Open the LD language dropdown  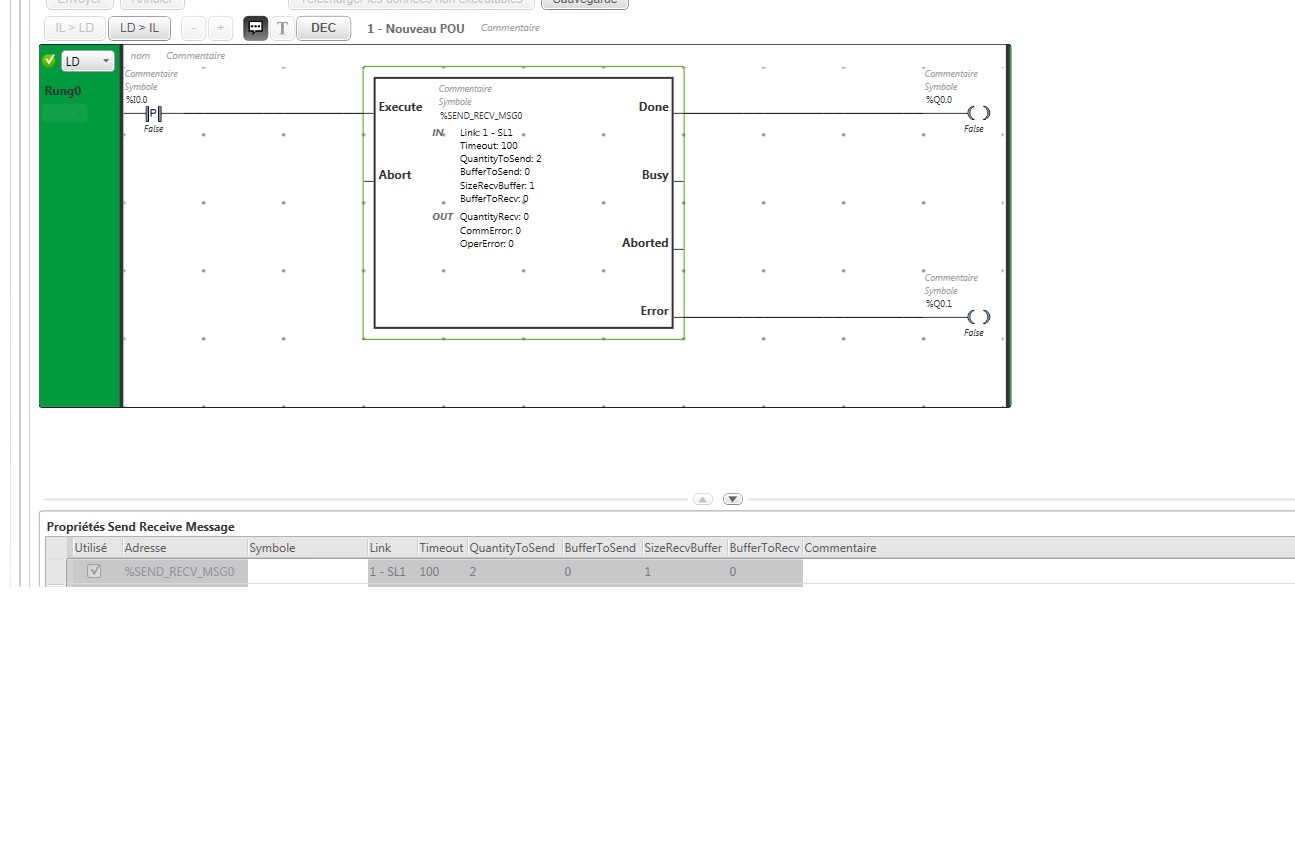pyautogui.click(x=88, y=61)
